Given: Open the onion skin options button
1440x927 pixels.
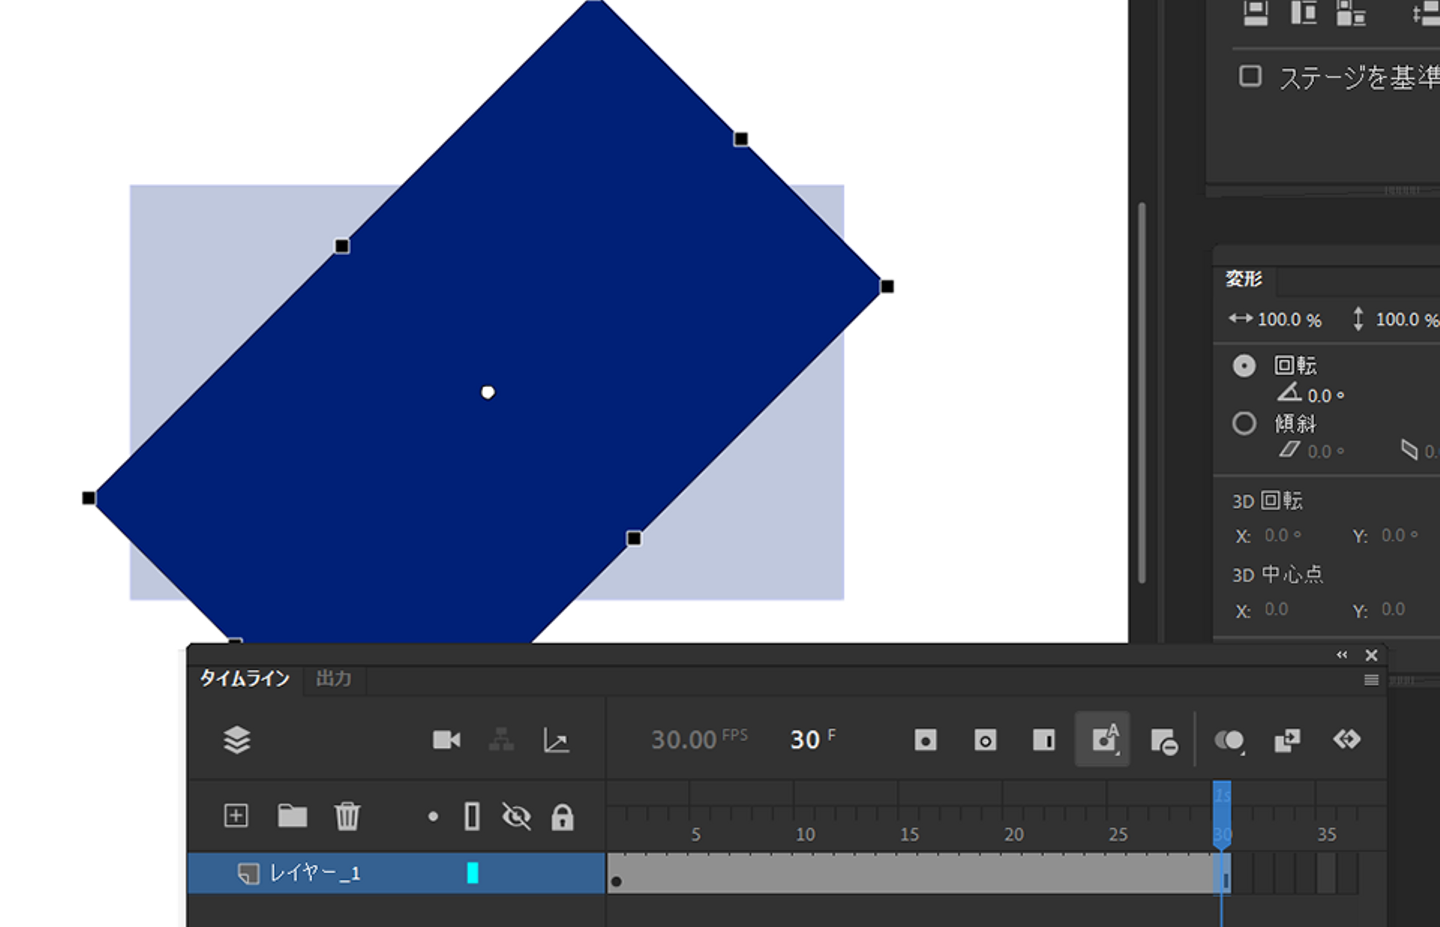Looking at the screenshot, I should tap(1229, 740).
